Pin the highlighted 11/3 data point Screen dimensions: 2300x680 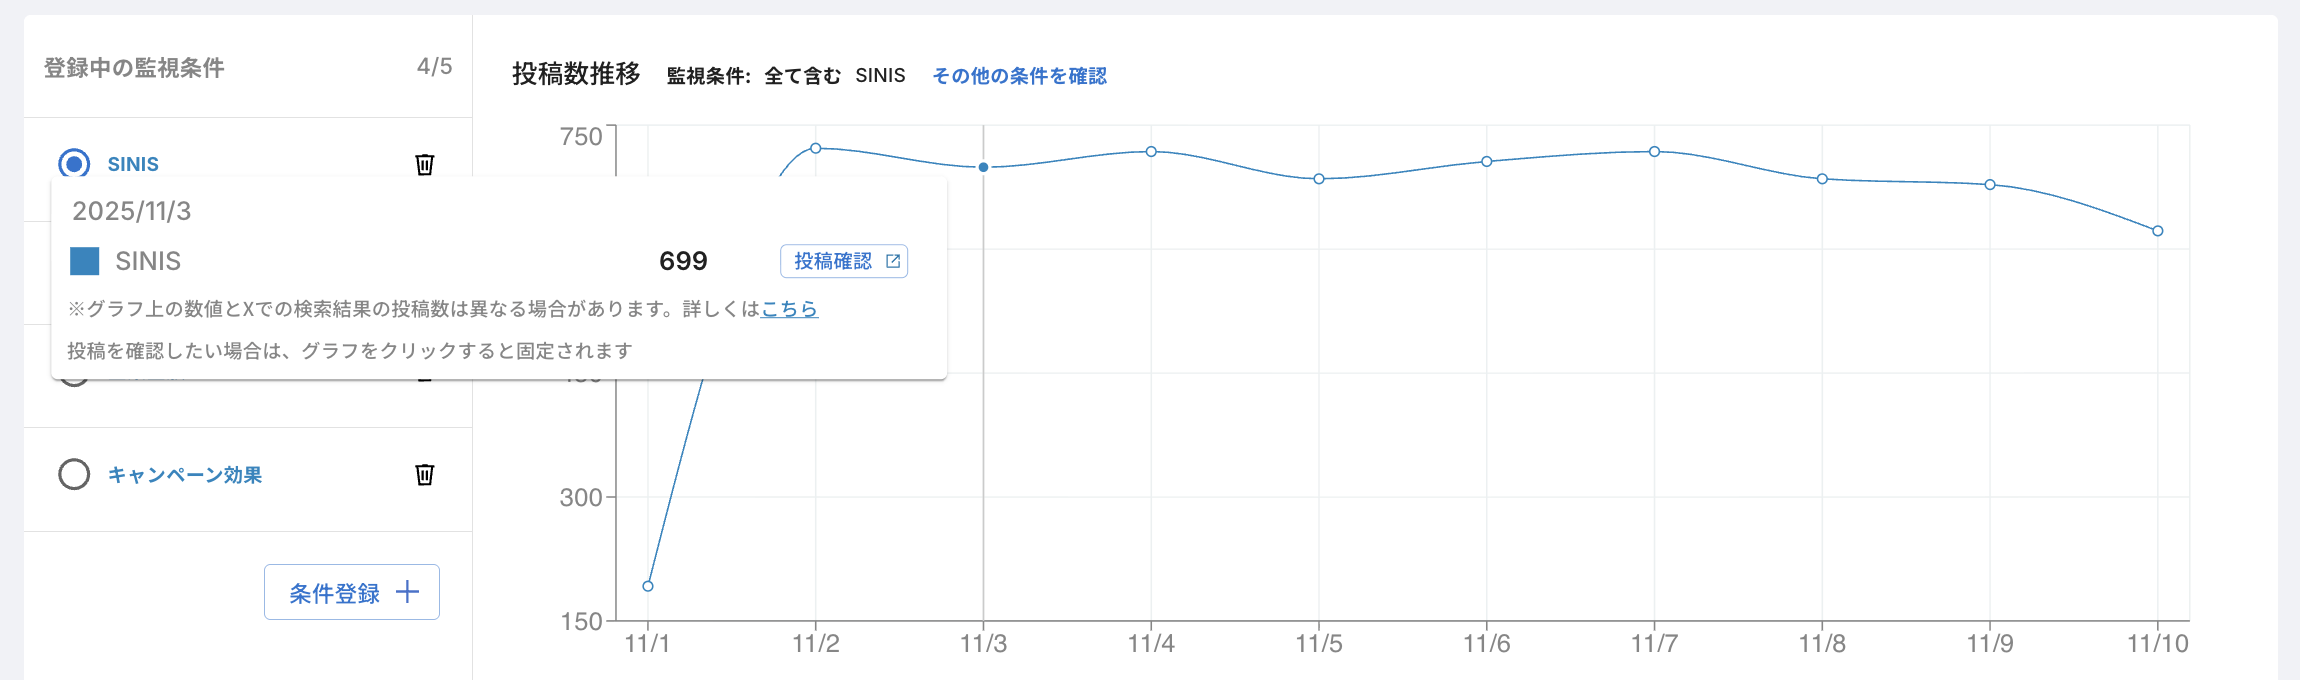[x=984, y=167]
